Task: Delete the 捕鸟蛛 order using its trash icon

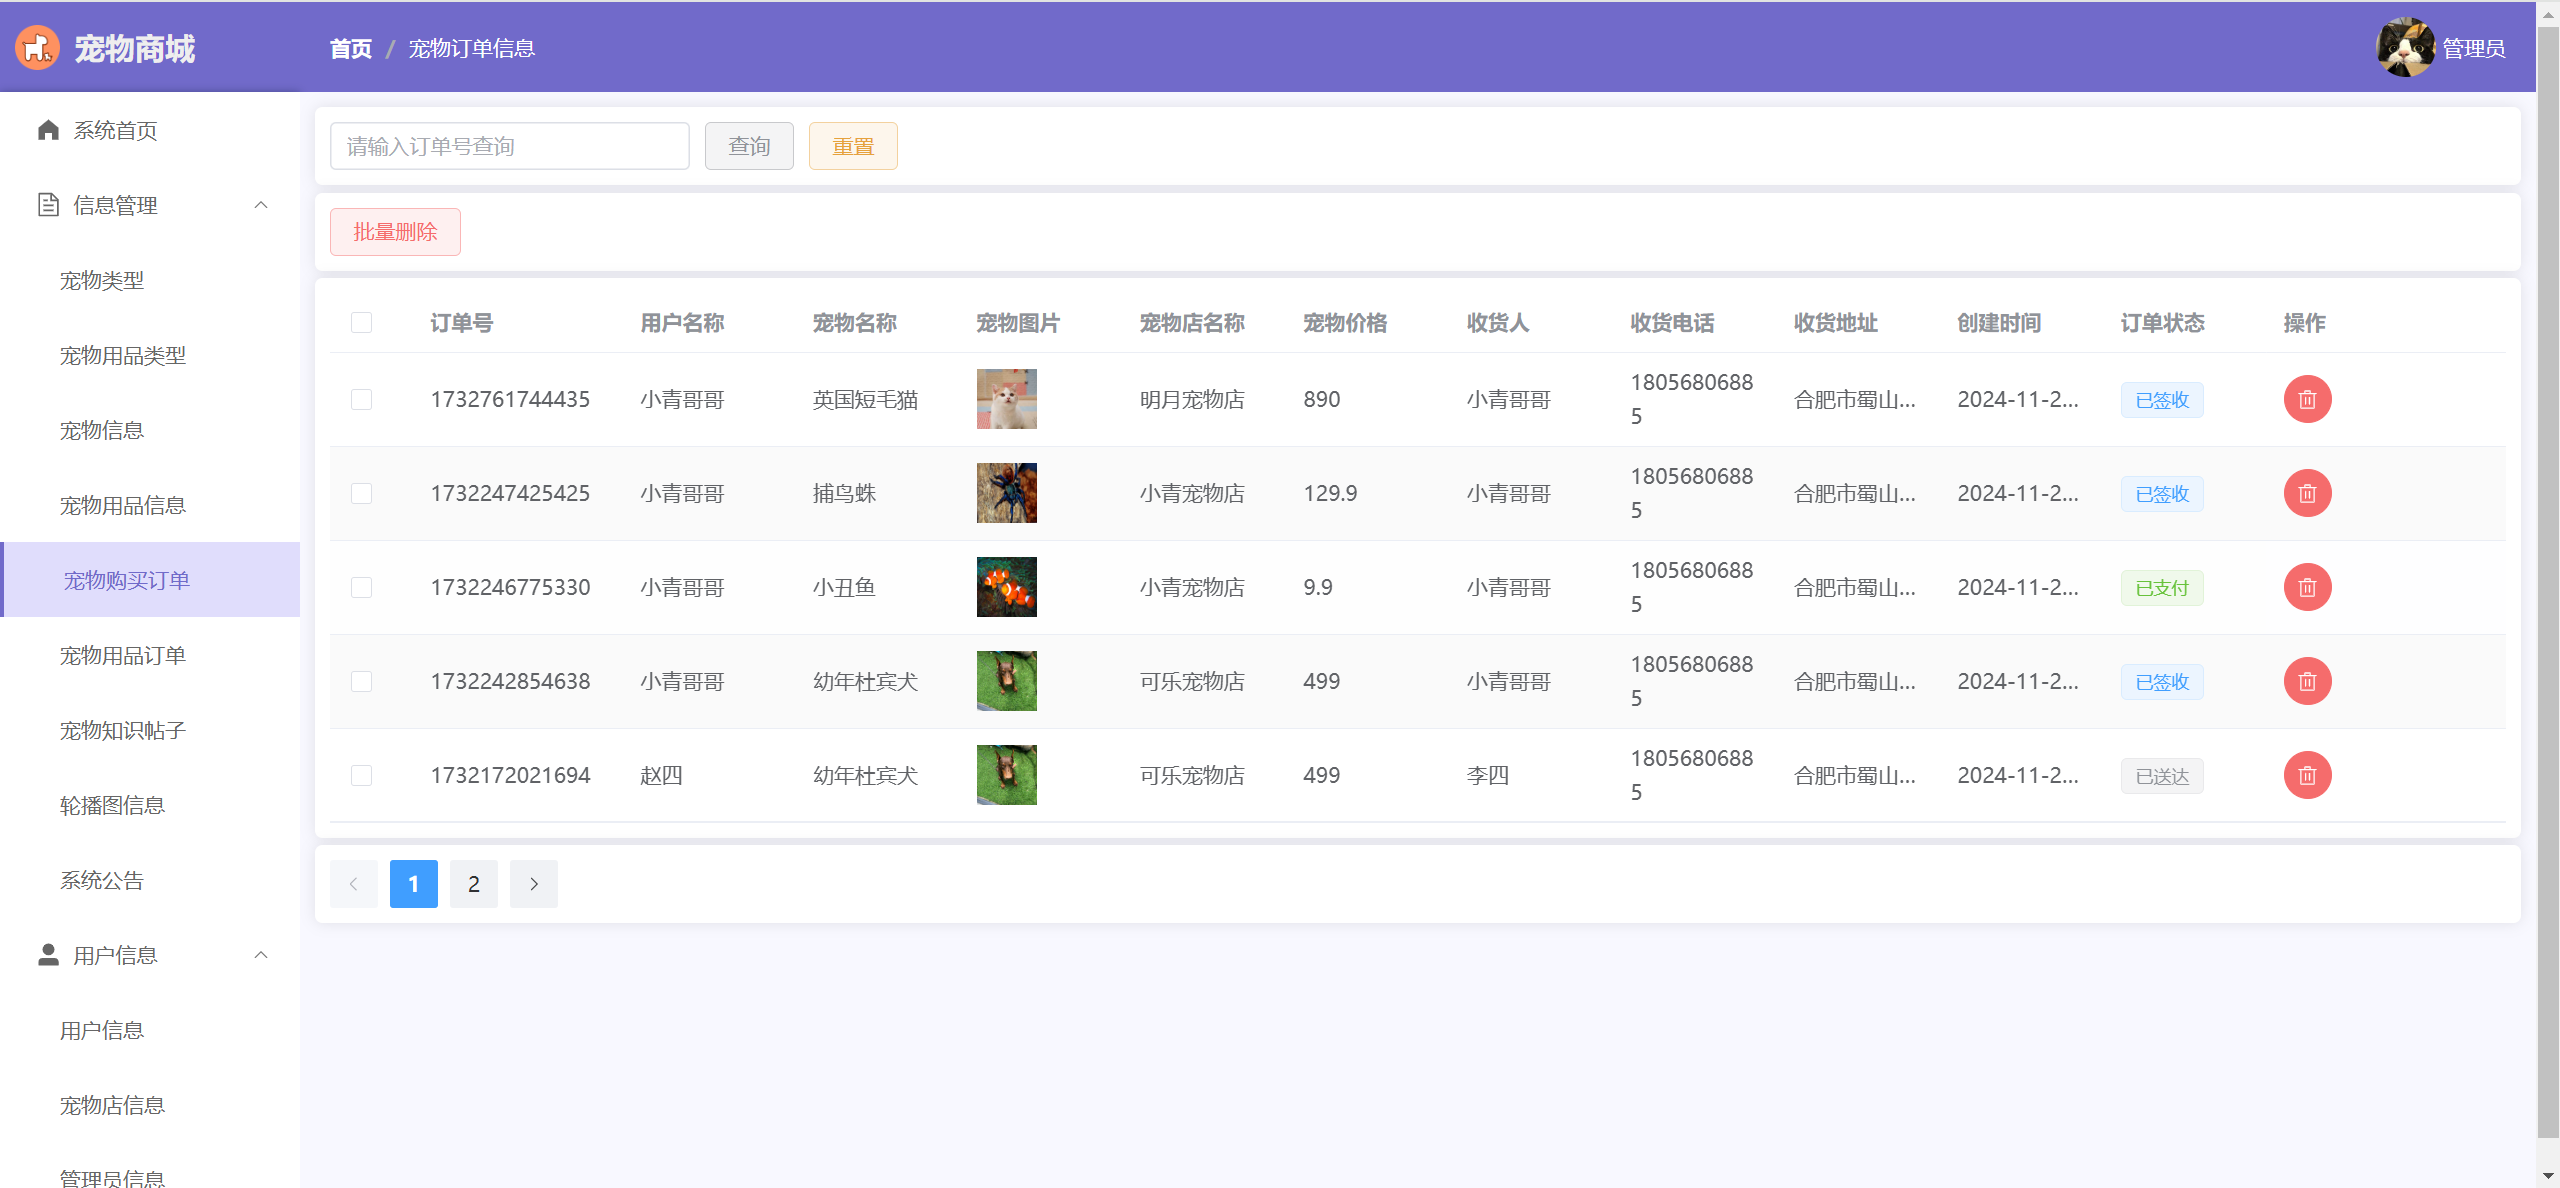Action: pyautogui.click(x=2307, y=493)
